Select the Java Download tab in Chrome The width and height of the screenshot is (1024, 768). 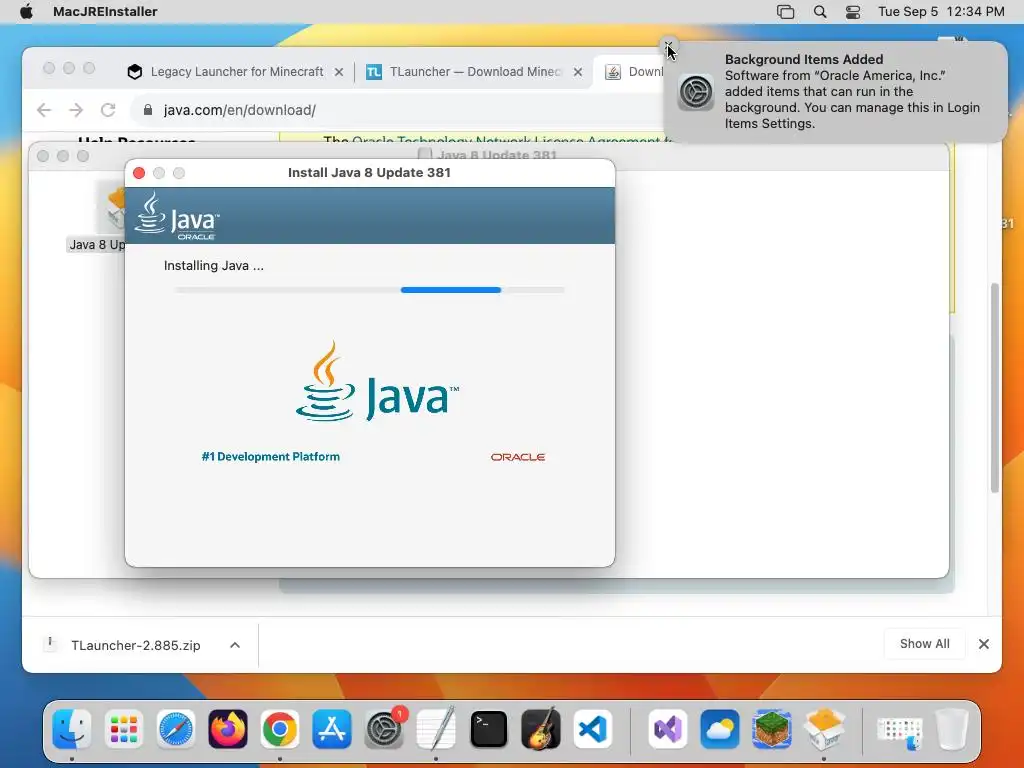(632, 71)
